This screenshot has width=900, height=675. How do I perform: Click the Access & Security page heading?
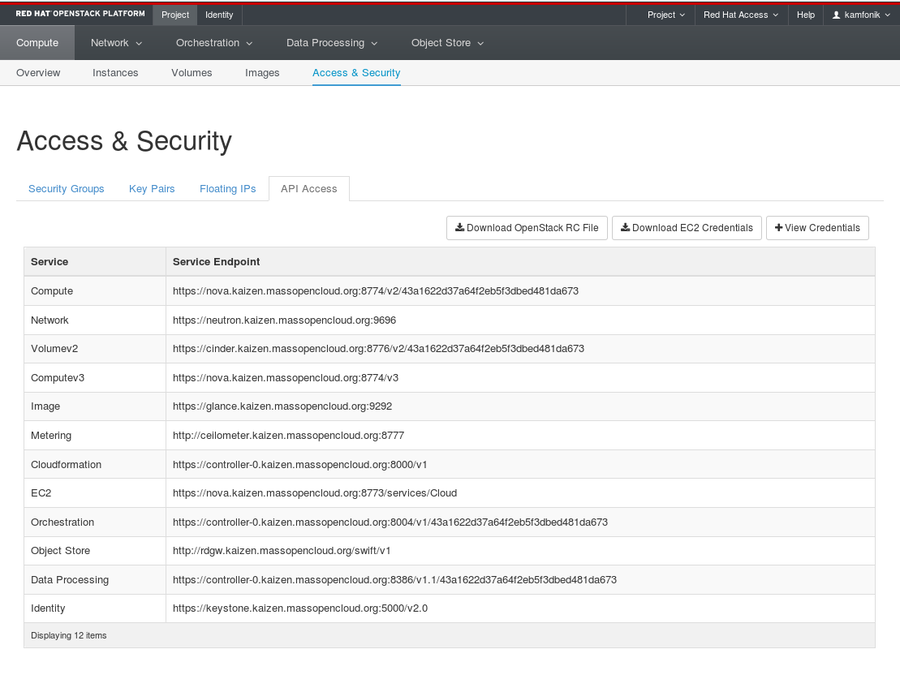(125, 141)
